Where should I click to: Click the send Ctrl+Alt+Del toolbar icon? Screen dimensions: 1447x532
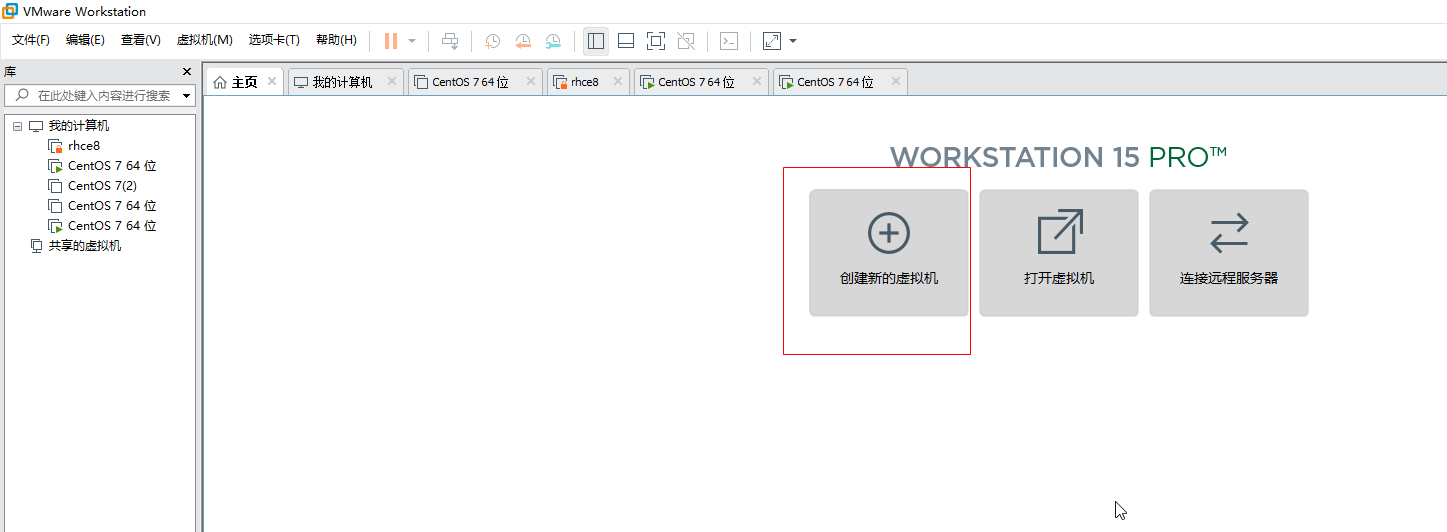tap(451, 41)
